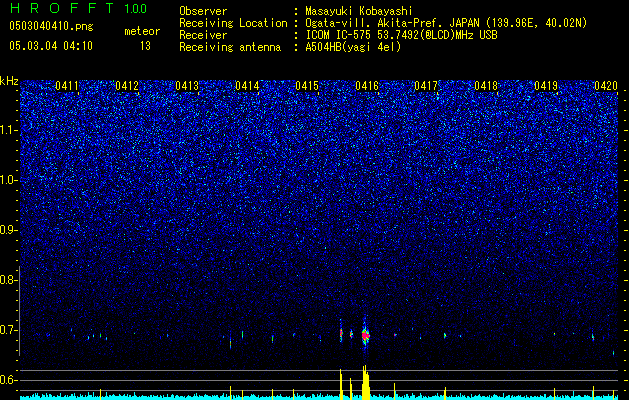Click the 0415 time marker
The width and height of the screenshot is (629, 400).
[307, 86]
